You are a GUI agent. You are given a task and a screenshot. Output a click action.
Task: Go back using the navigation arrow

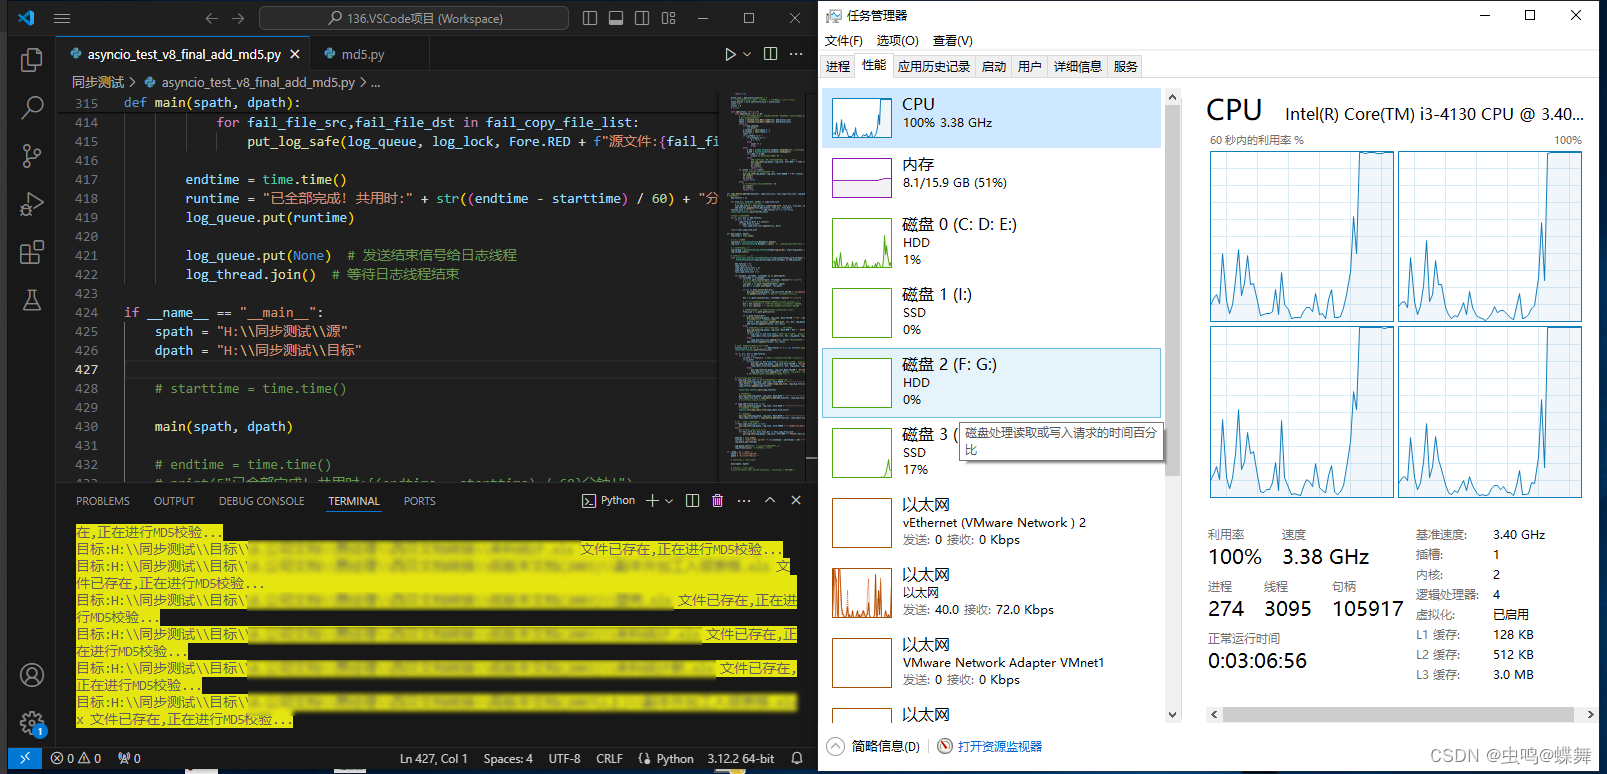point(212,18)
